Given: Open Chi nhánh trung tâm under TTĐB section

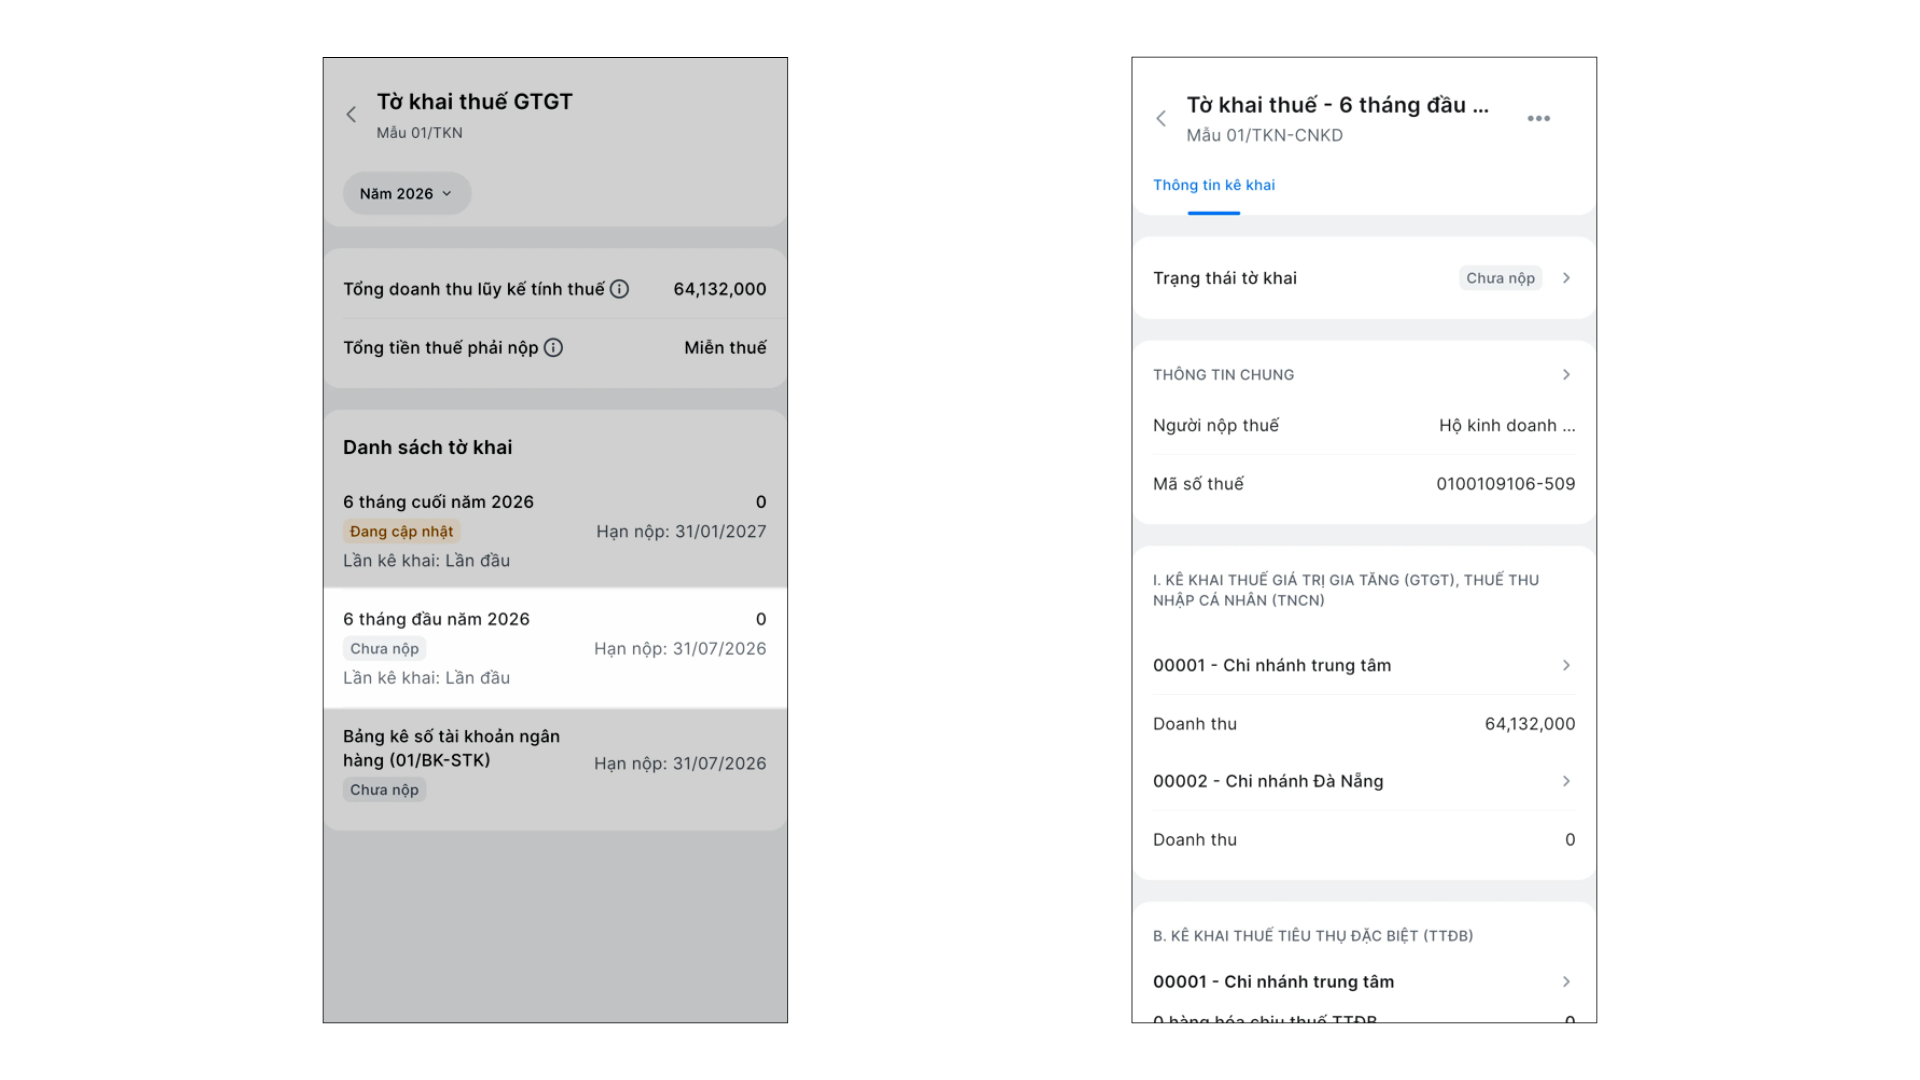Looking at the screenshot, I should [x=1364, y=982].
